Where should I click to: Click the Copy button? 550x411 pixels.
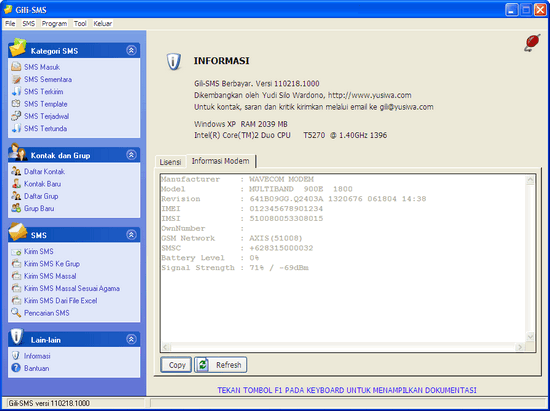[176, 365]
